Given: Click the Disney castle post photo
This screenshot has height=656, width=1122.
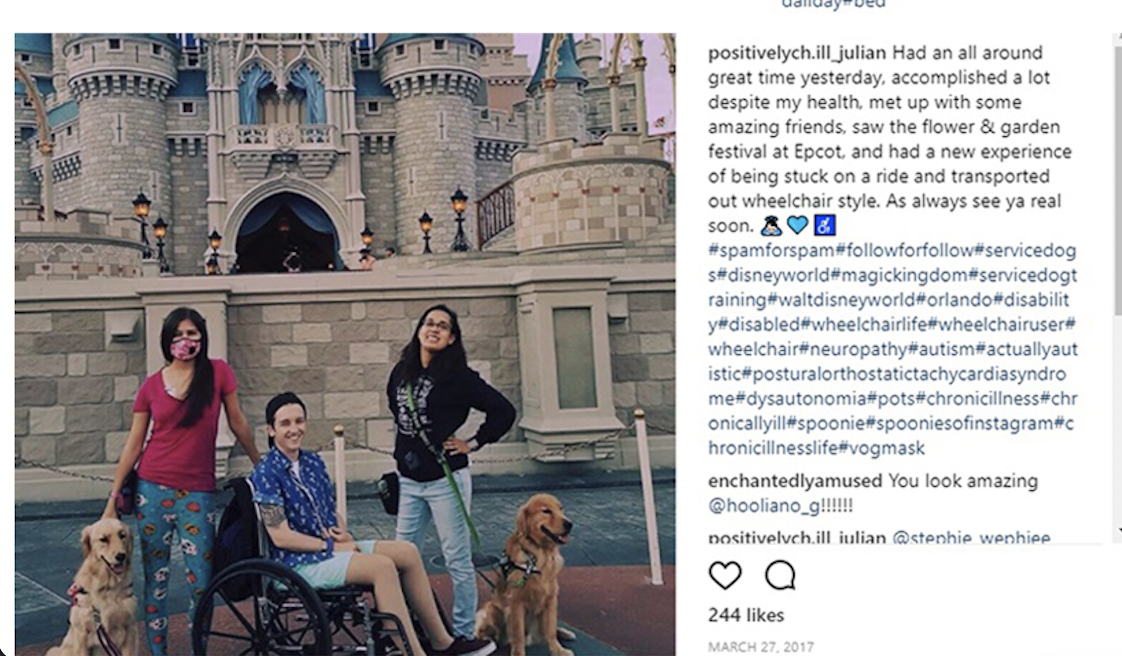Looking at the screenshot, I should pos(345,343).
